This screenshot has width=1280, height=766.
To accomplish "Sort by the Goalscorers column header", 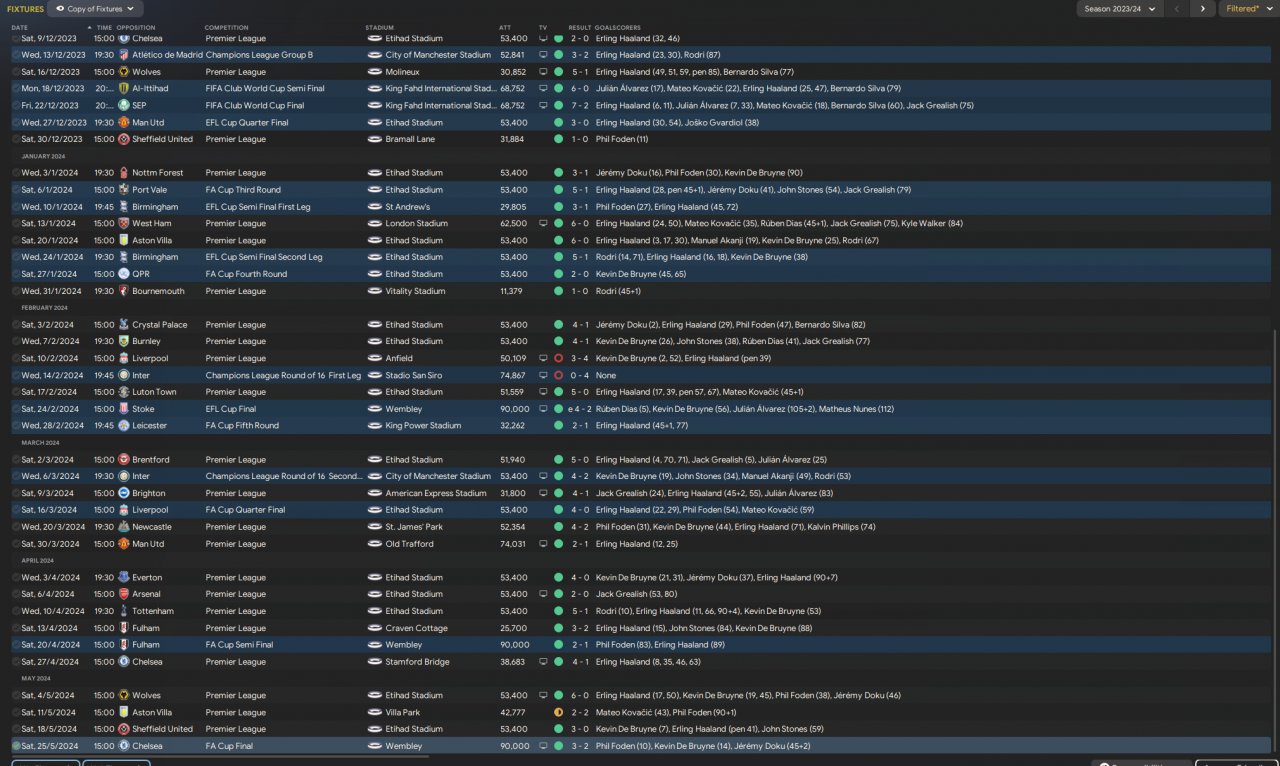I will coord(618,27).
